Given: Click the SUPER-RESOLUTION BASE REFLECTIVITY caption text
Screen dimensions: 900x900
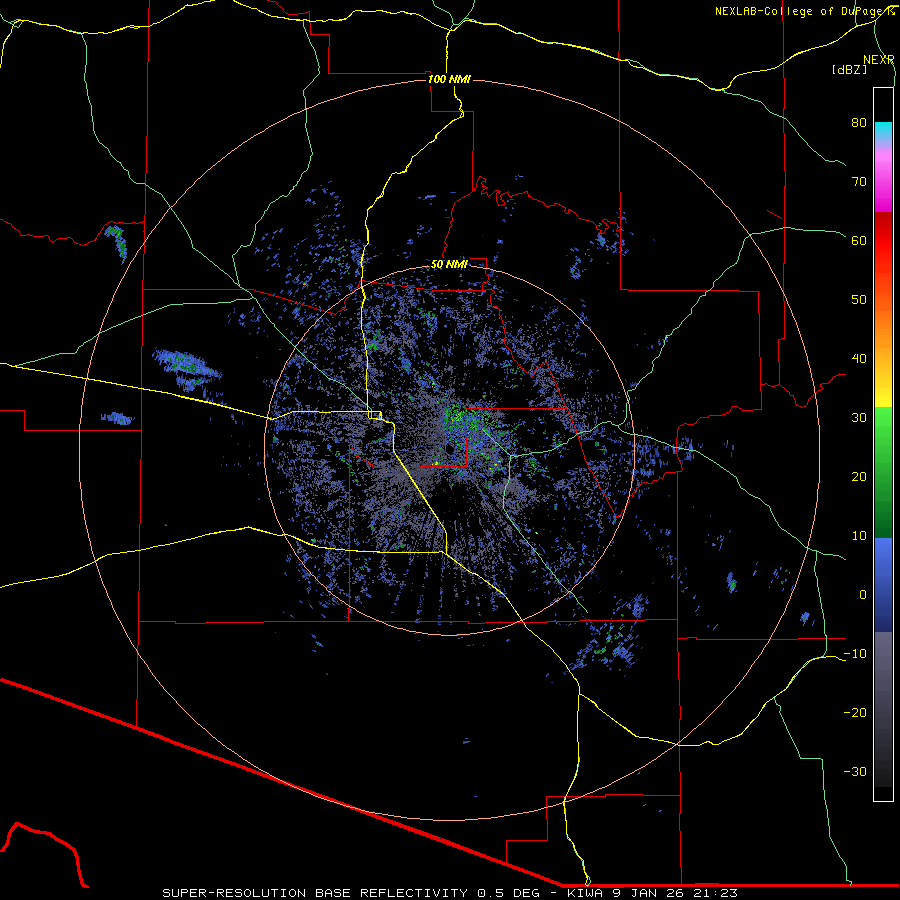Looking at the screenshot, I should pyautogui.click(x=315, y=893).
